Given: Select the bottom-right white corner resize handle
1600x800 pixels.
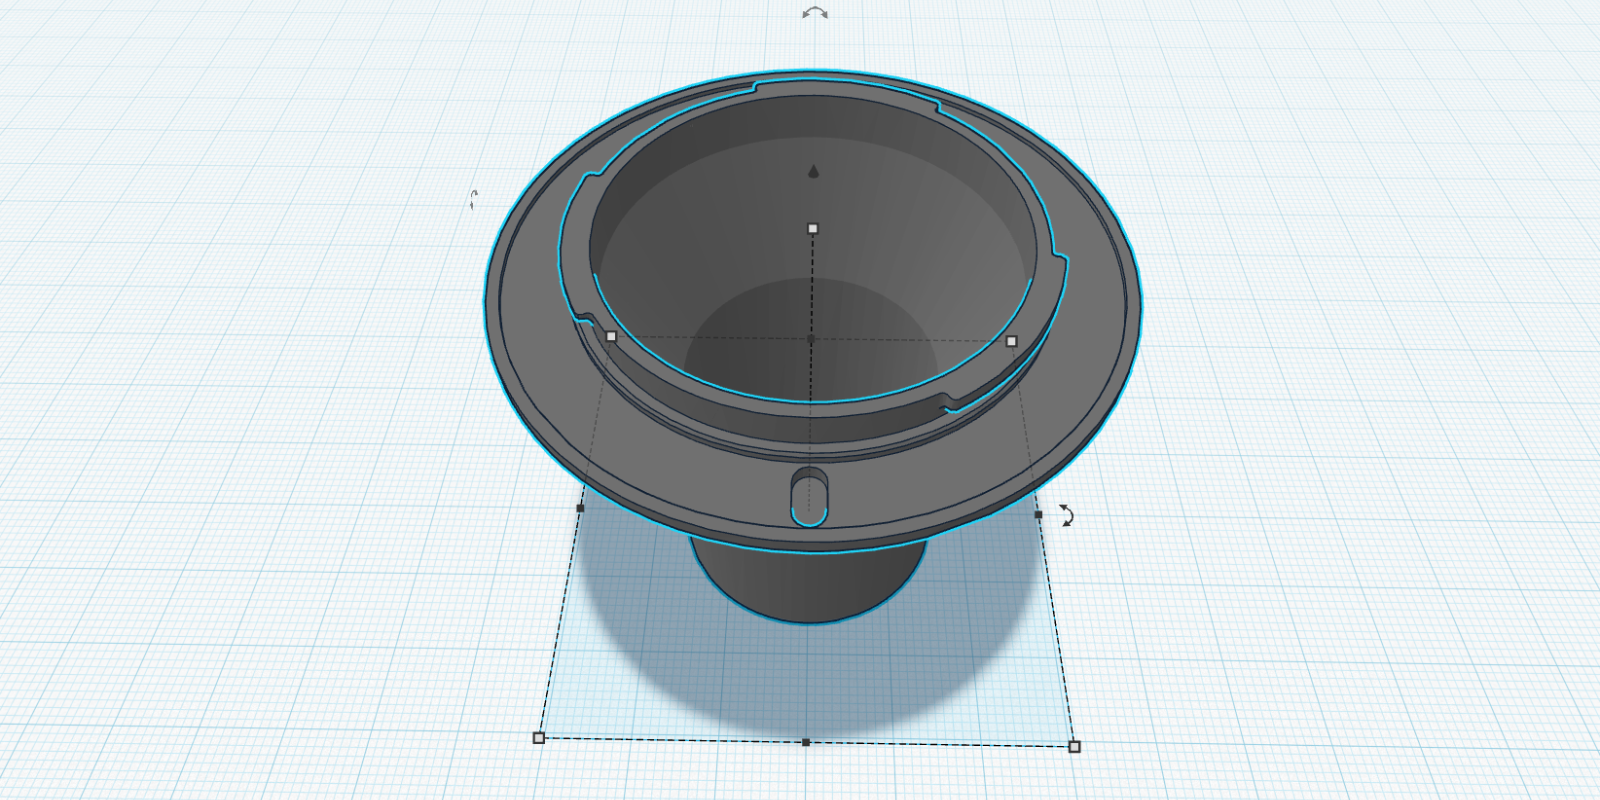Looking at the screenshot, I should (1074, 746).
